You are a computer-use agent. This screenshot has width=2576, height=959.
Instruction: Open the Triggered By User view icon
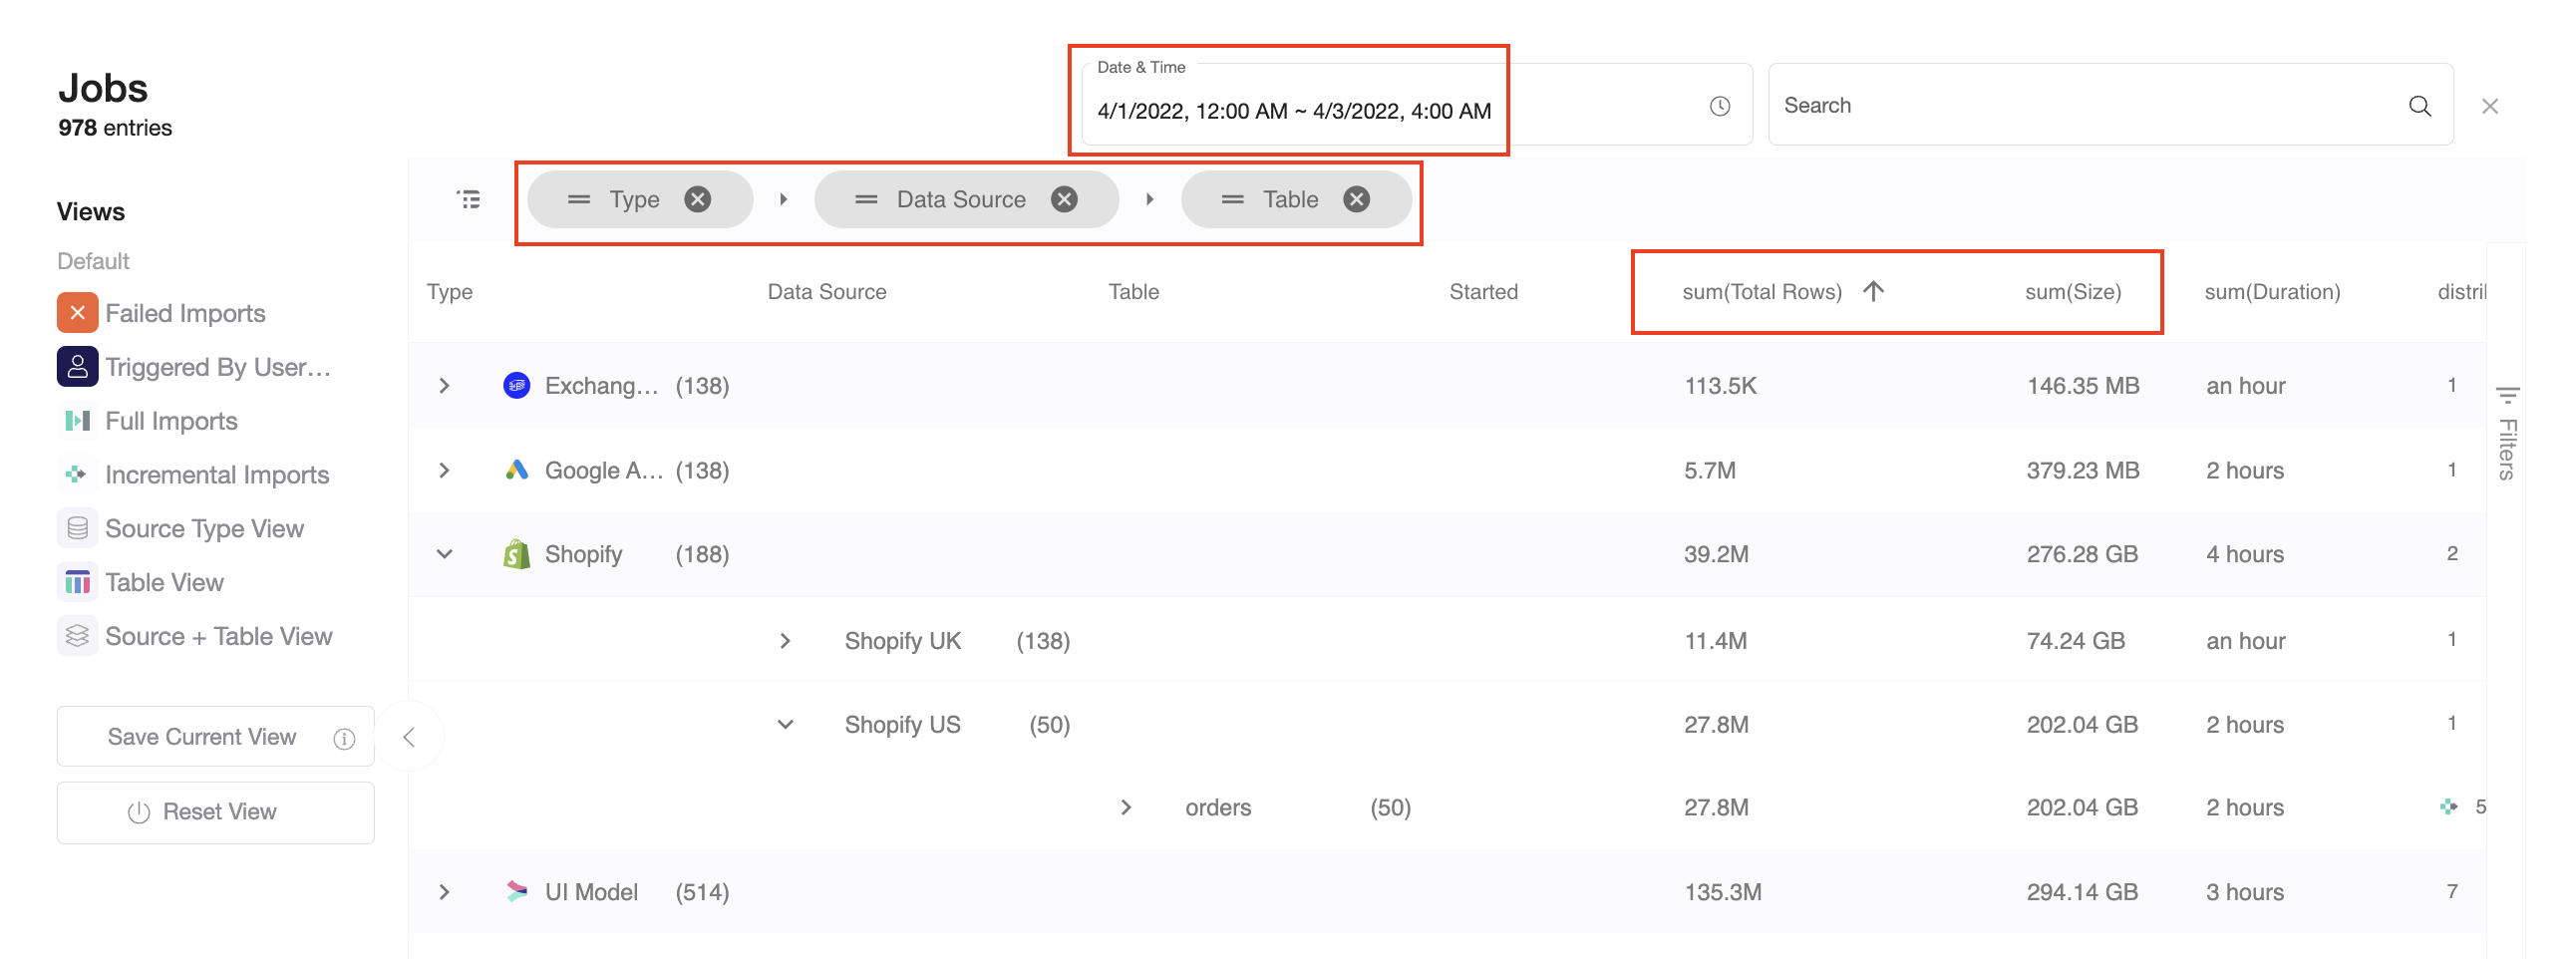77,367
